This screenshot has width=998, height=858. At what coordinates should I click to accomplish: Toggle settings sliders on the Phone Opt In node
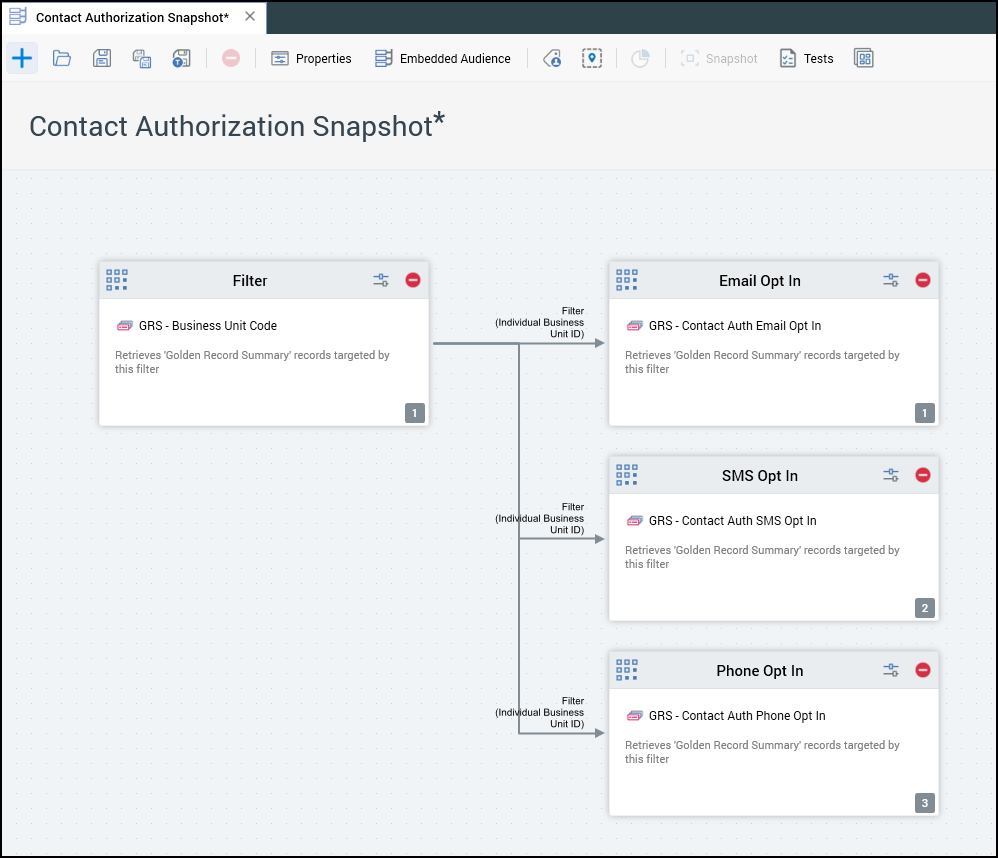click(x=890, y=670)
